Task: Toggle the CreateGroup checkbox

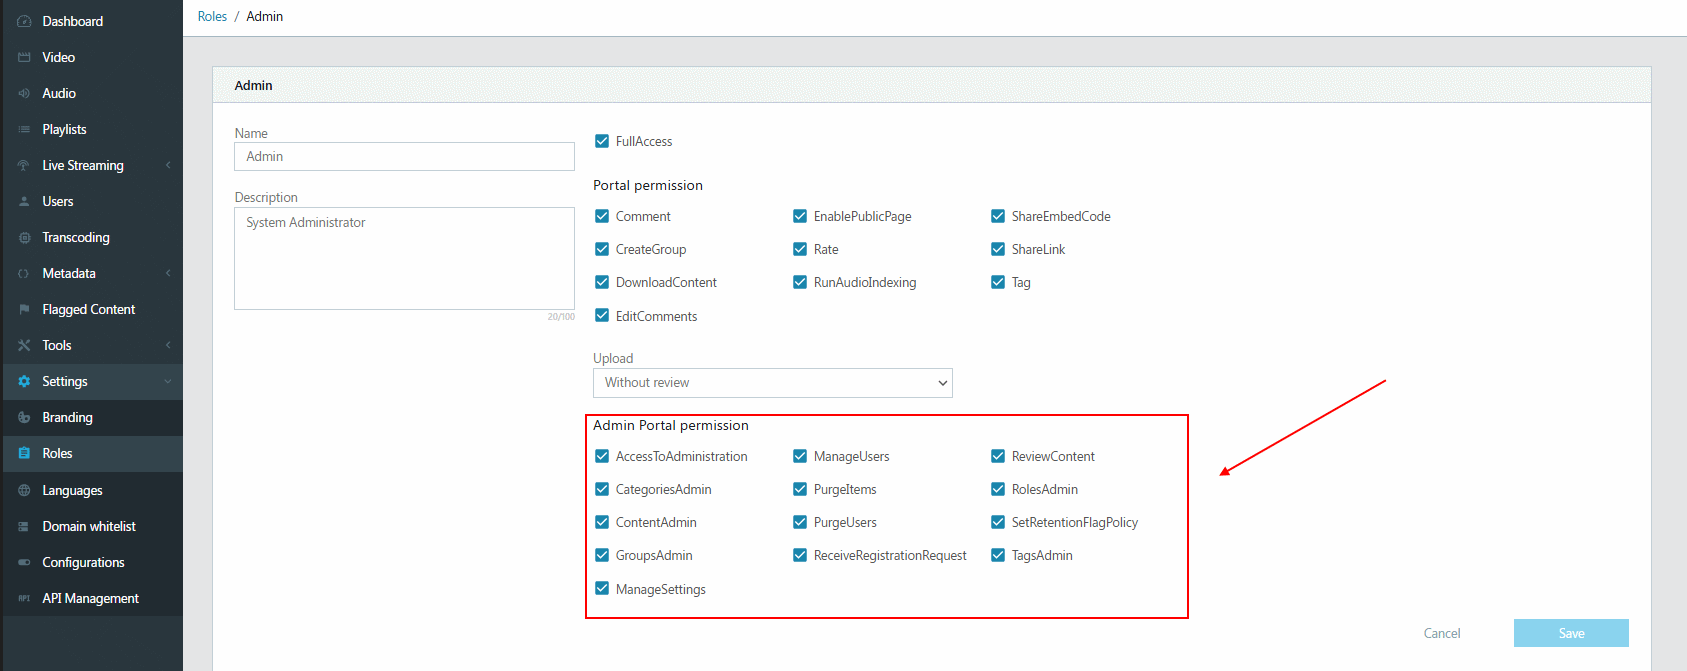Action: pos(602,249)
